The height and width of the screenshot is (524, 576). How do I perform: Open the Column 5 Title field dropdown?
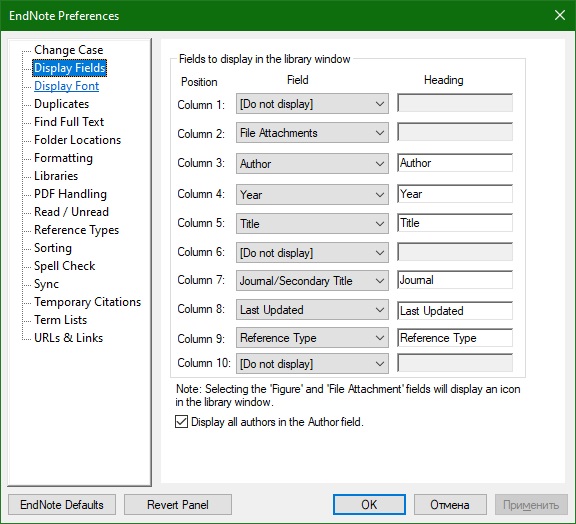(x=312, y=223)
